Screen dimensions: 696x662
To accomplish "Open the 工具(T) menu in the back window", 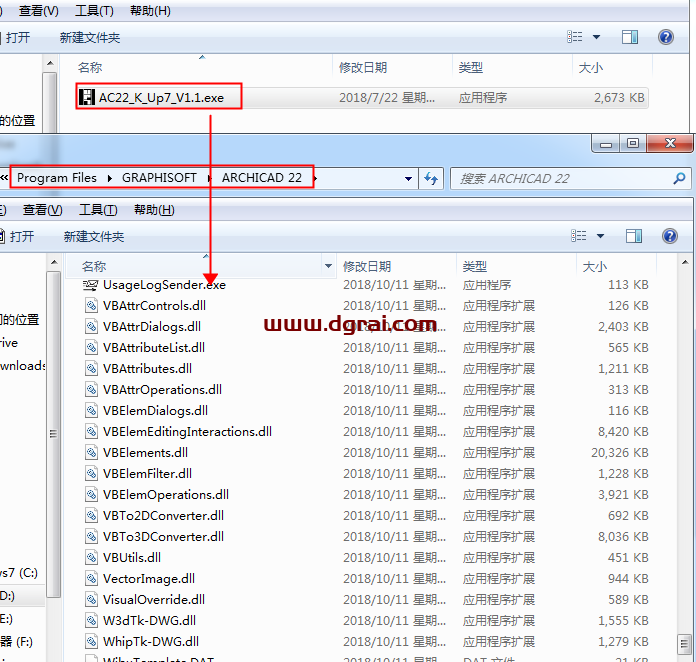I will (x=94, y=11).
